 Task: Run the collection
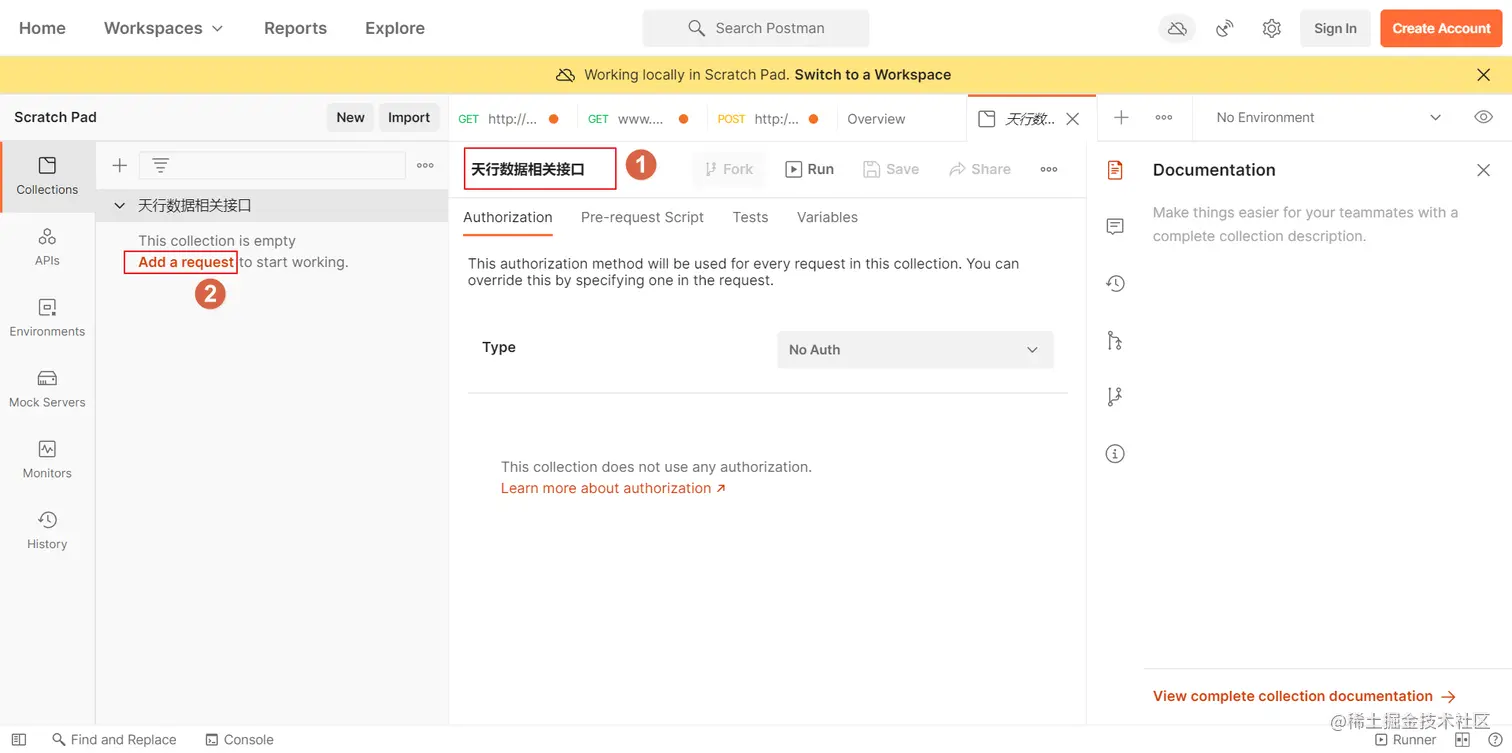[x=809, y=169]
